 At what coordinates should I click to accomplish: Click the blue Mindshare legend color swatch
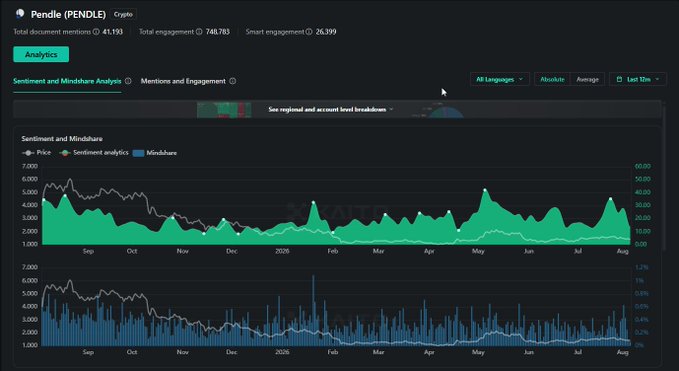tap(138, 153)
